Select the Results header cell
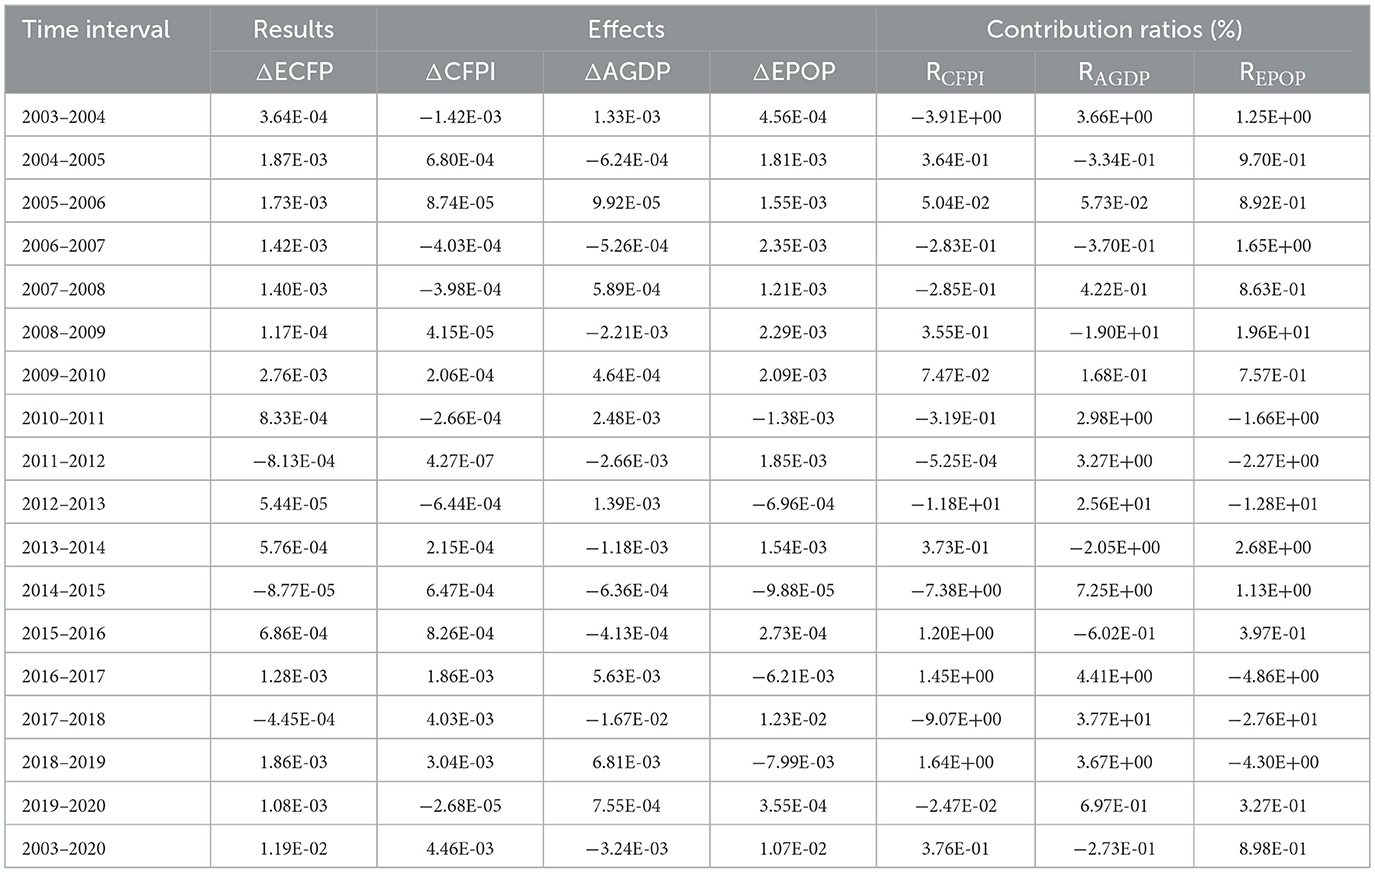The height and width of the screenshot is (873, 1375). tap(293, 29)
